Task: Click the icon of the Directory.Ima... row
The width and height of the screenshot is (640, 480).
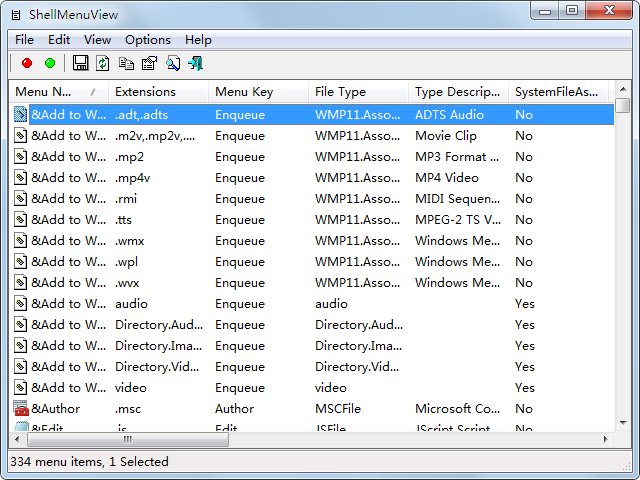Action: 20,346
